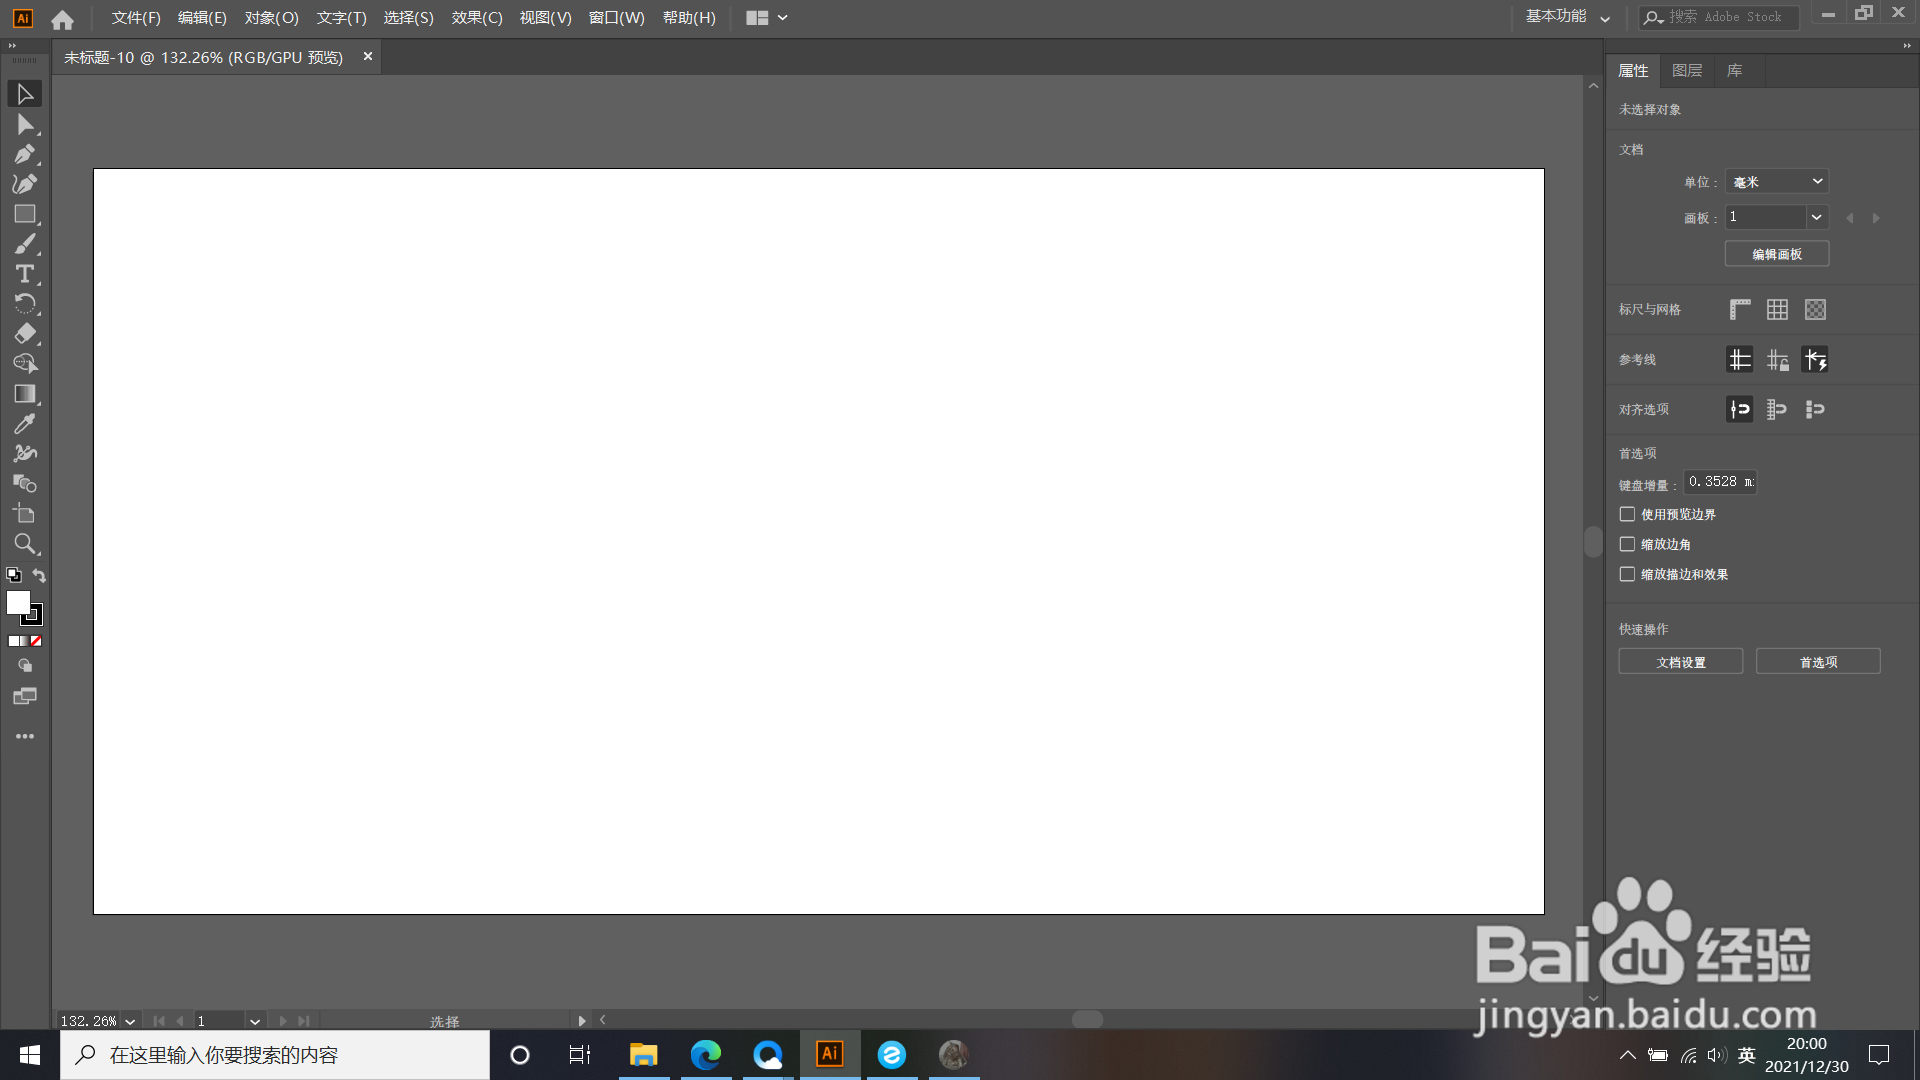Image resolution: width=1920 pixels, height=1080 pixels.
Task: Enable 缩放描边和效果 checkbox
Action: [x=1627, y=574]
